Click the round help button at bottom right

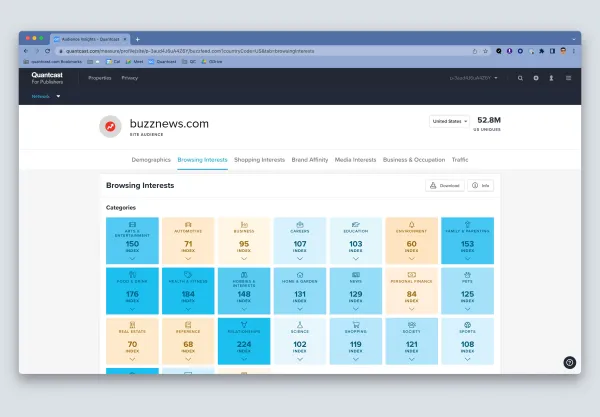tap(569, 363)
